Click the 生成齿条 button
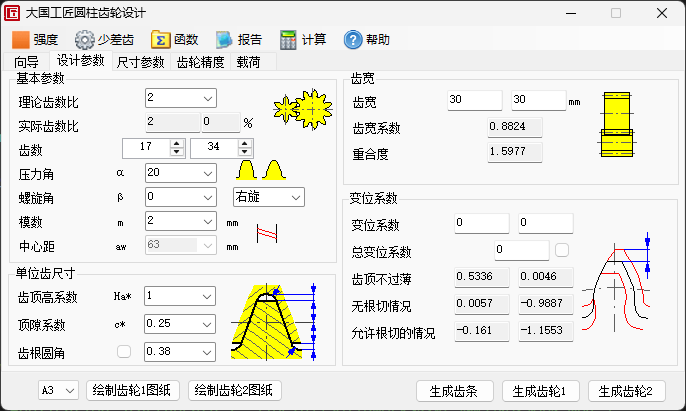The image size is (686, 411). [454, 391]
